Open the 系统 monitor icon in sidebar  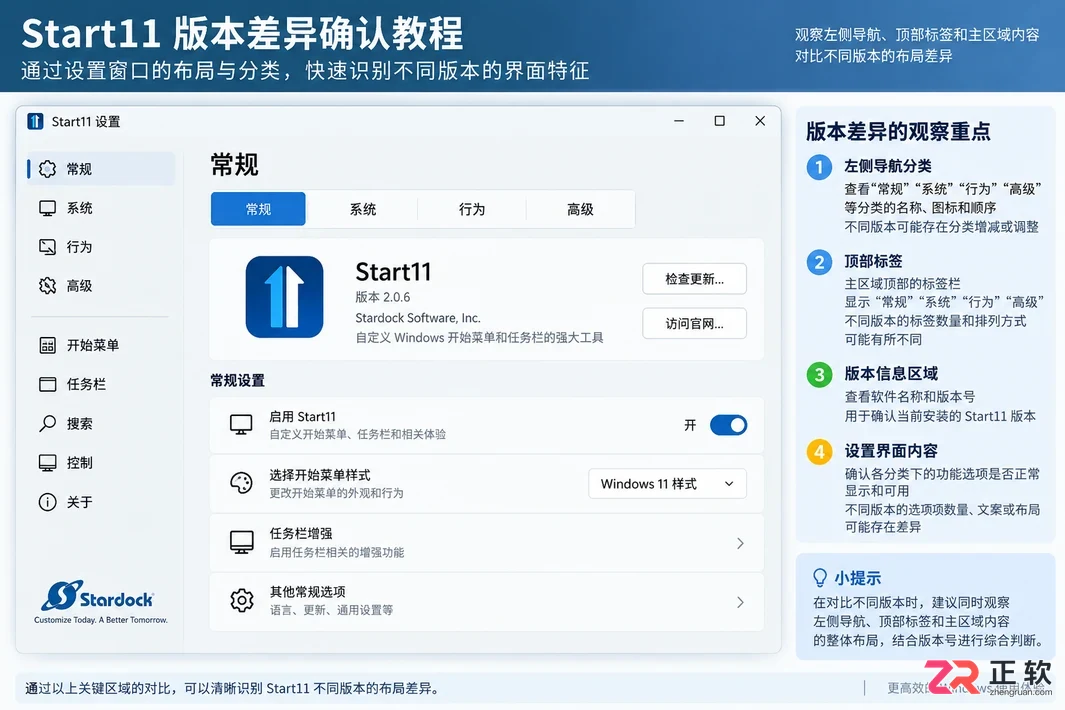tap(48, 208)
